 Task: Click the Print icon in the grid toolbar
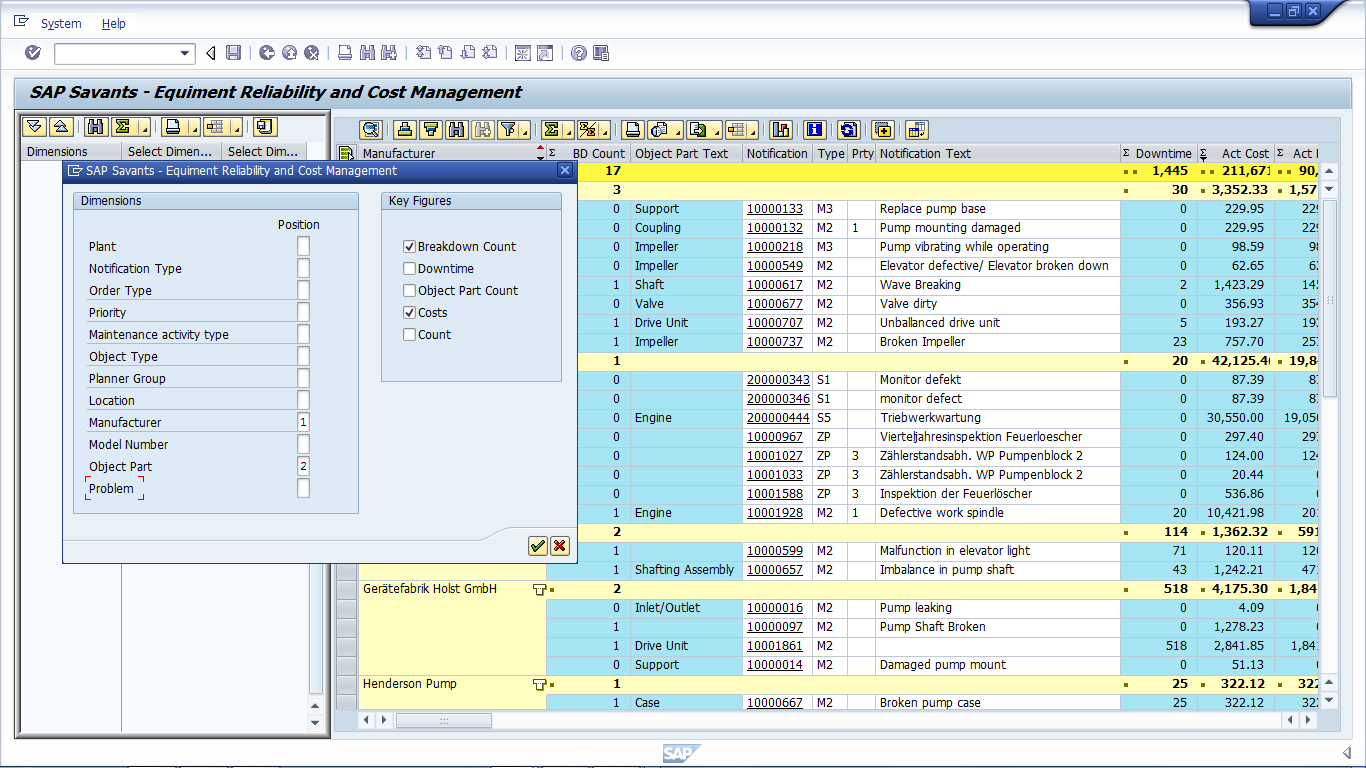pos(632,129)
